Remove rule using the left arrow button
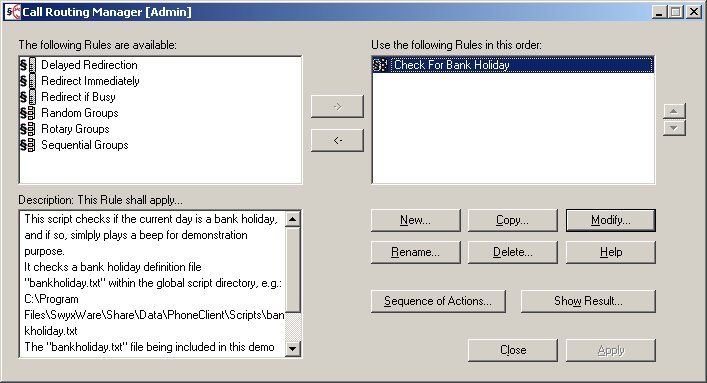 [337, 140]
